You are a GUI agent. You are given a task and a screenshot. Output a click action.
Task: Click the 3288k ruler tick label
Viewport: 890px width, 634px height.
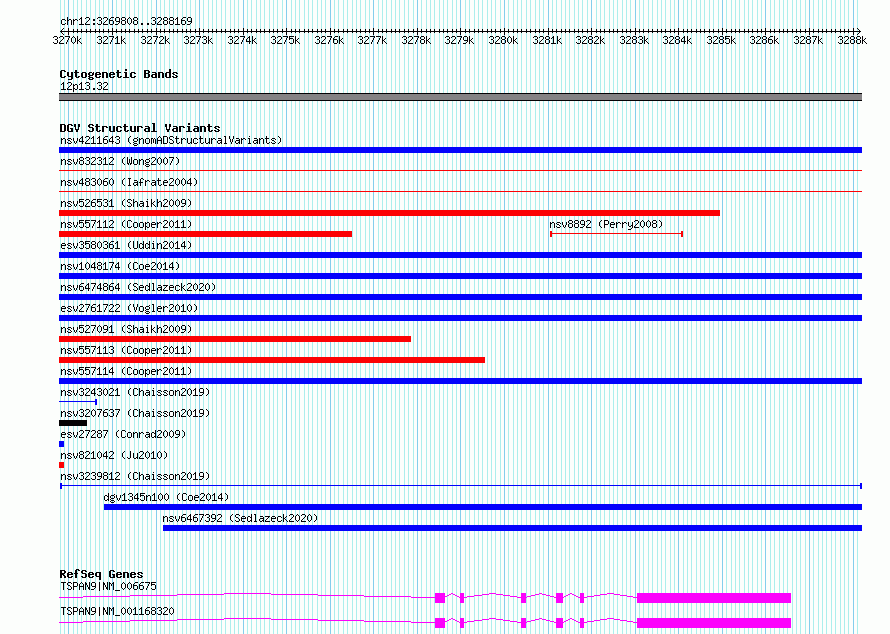[x=852, y=40]
